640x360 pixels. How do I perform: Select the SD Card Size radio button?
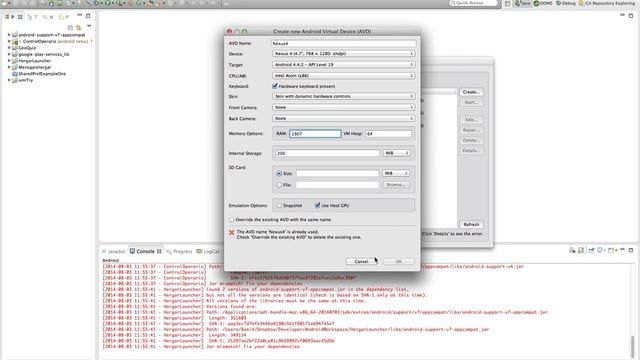(x=279, y=173)
